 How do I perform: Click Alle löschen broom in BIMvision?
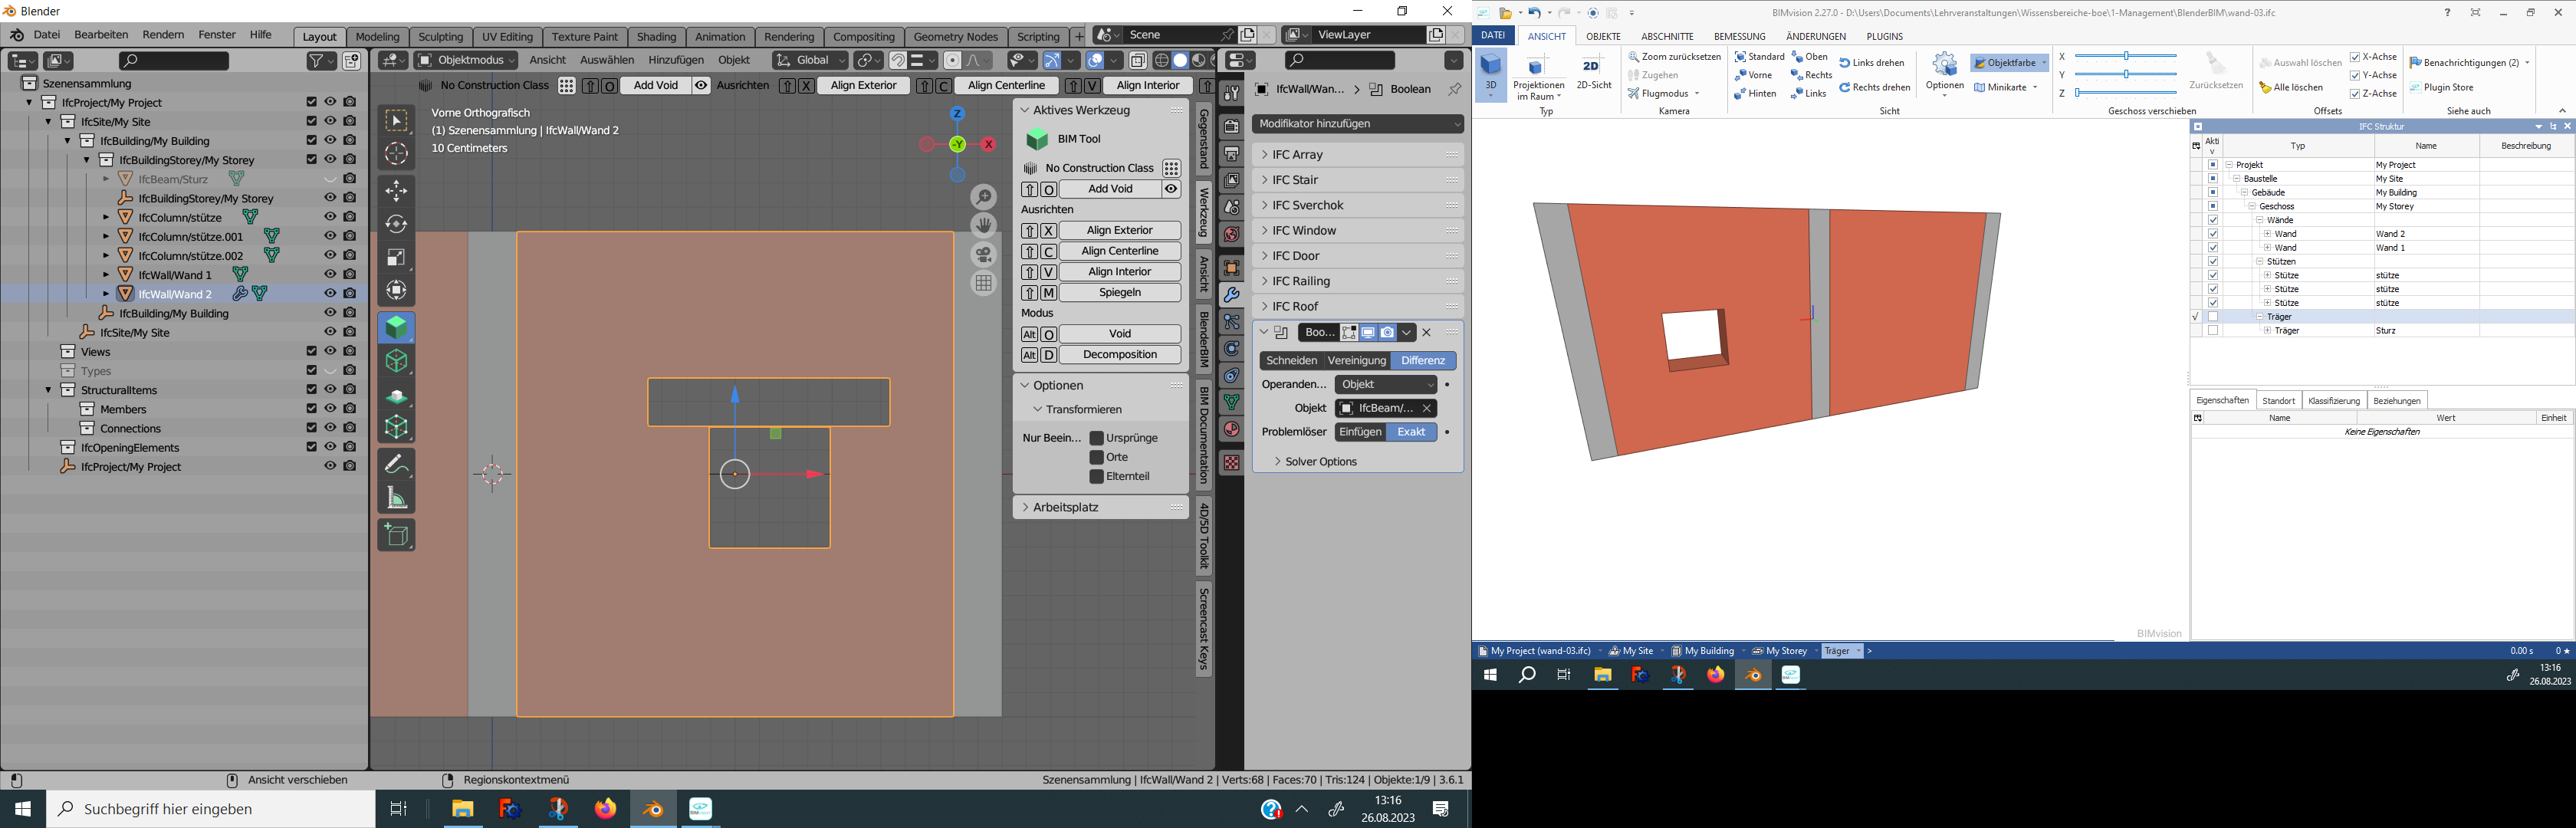coord(2292,88)
